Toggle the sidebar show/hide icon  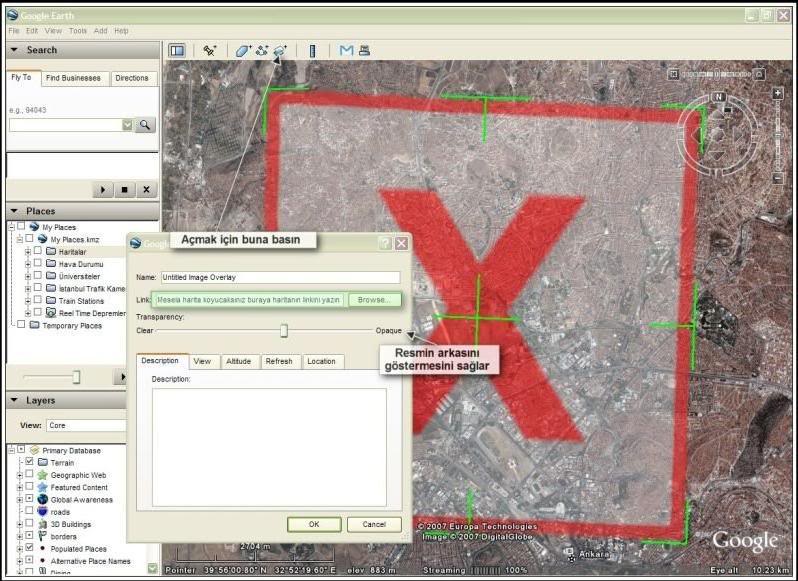177,50
